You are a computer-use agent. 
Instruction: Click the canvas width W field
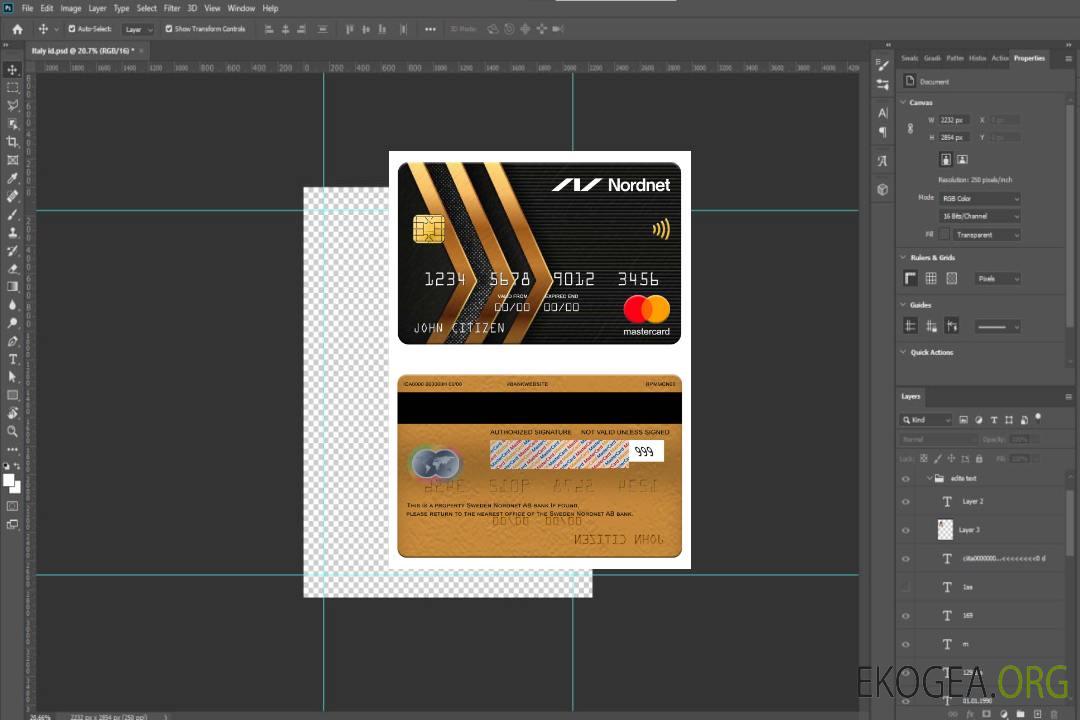tap(954, 120)
